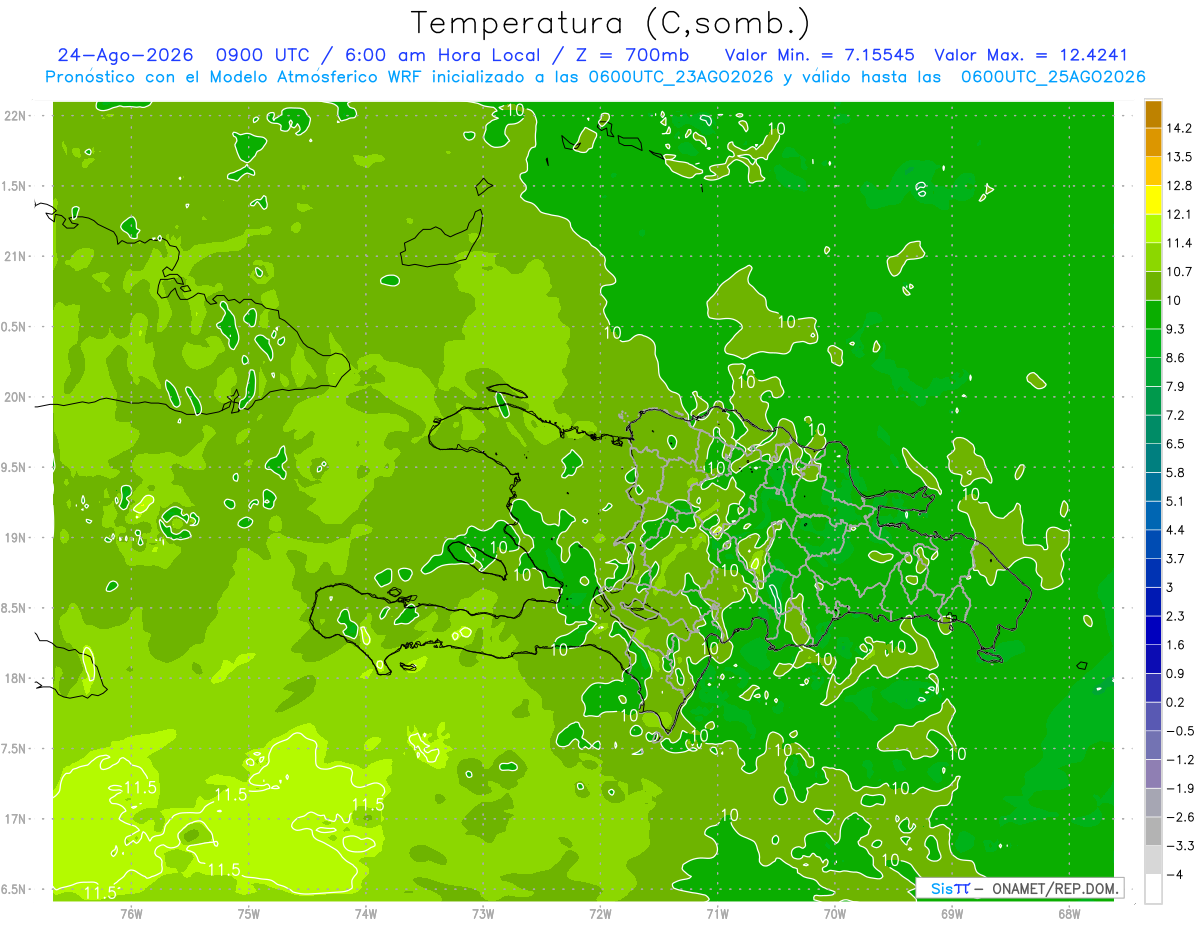The width and height of the screenshot is (1200, 927).
Task: Click the initialization time '0600UTC_23AGO2026'
Action: coord(680,77)
